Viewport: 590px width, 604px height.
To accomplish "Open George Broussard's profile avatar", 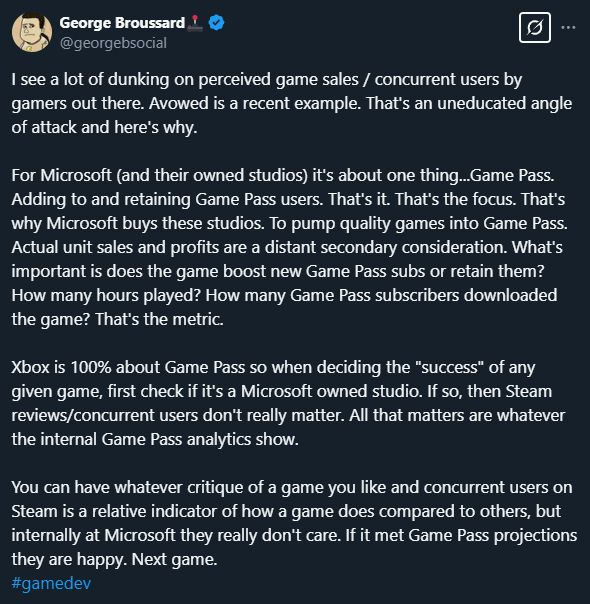I will tap(32, 32).
